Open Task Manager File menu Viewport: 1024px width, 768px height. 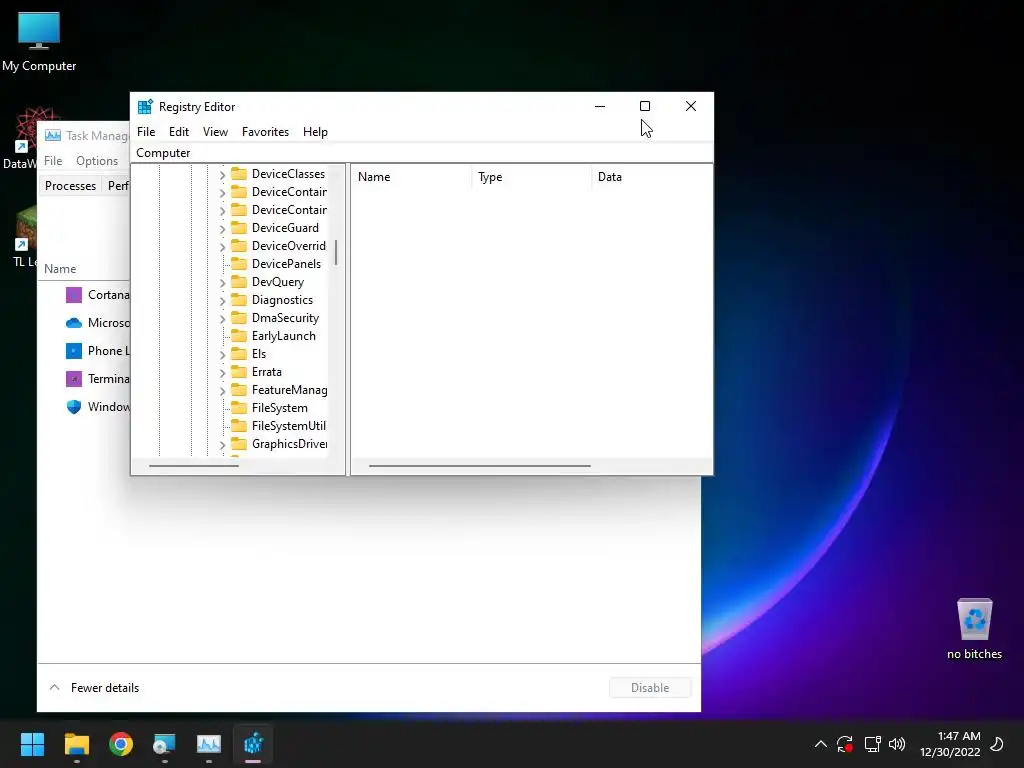pyautogui.click(x=53, y=161)
